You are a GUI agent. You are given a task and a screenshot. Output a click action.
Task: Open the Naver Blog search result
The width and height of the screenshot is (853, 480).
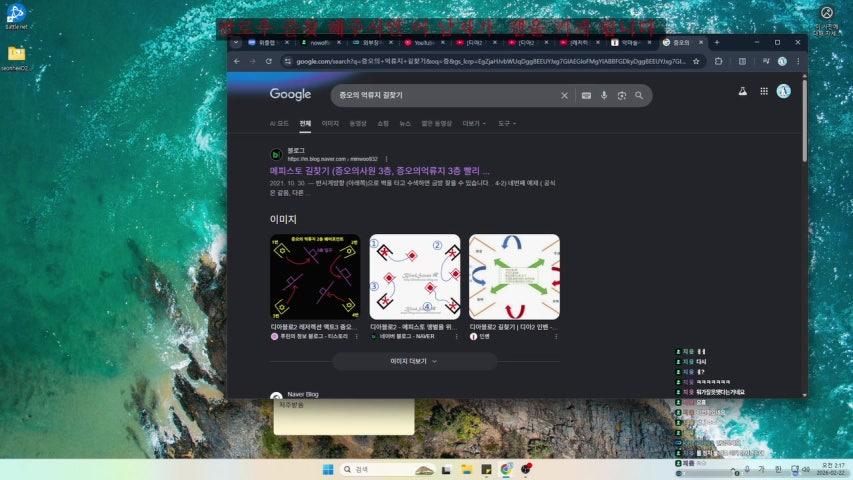(x=303, y=395)
